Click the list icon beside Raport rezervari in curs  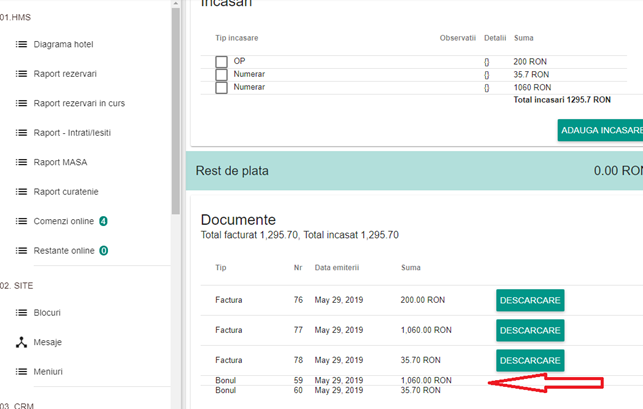[x=21, y=103]
